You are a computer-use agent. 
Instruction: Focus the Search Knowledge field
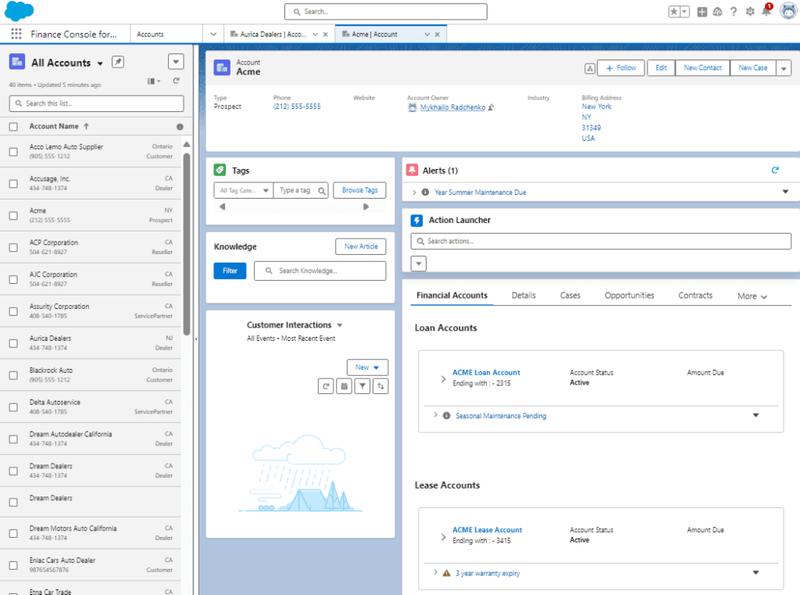pyautogui.click(x=320, y=271)
